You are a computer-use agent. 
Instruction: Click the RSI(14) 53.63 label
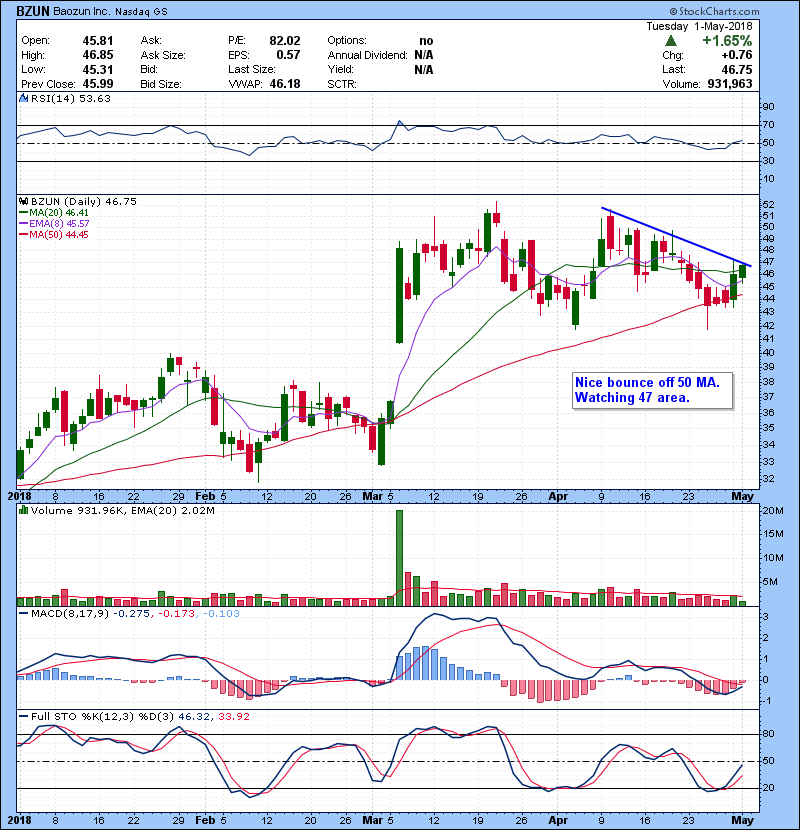[70, 98]
